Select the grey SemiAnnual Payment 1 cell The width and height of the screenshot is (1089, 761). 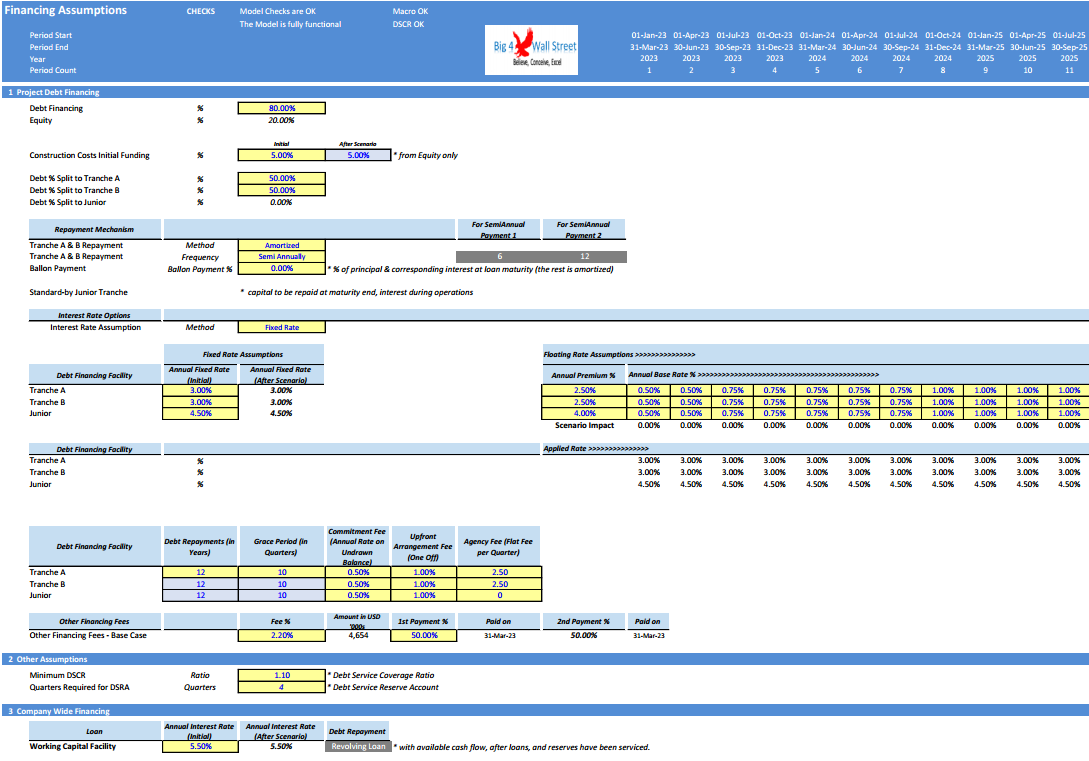(x=499, y=257)
